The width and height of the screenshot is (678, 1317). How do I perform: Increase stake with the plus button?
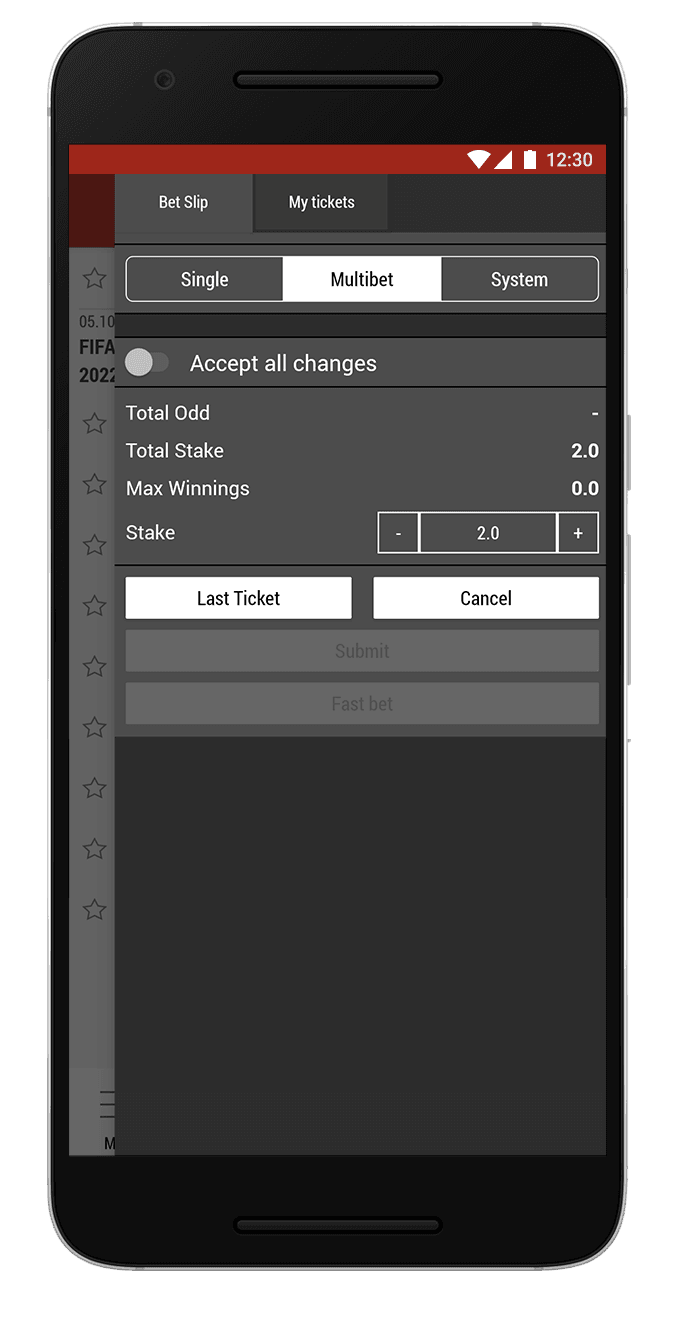coord(578,533)
